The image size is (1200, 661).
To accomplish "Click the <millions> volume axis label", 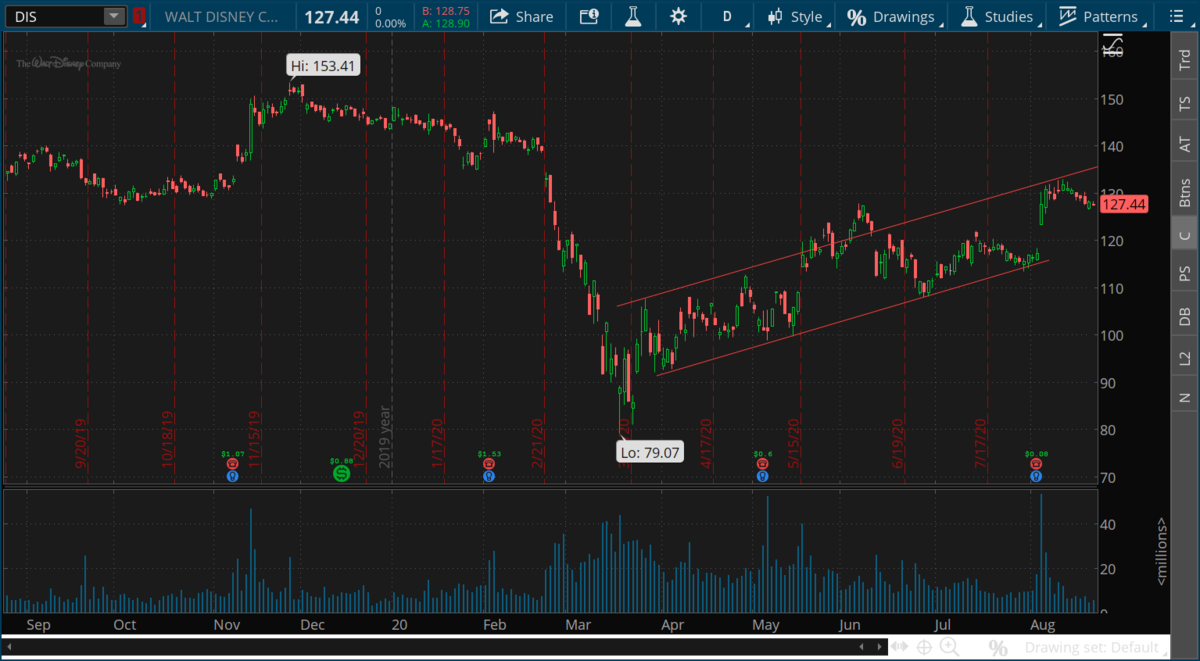I will coord(1160,552).
